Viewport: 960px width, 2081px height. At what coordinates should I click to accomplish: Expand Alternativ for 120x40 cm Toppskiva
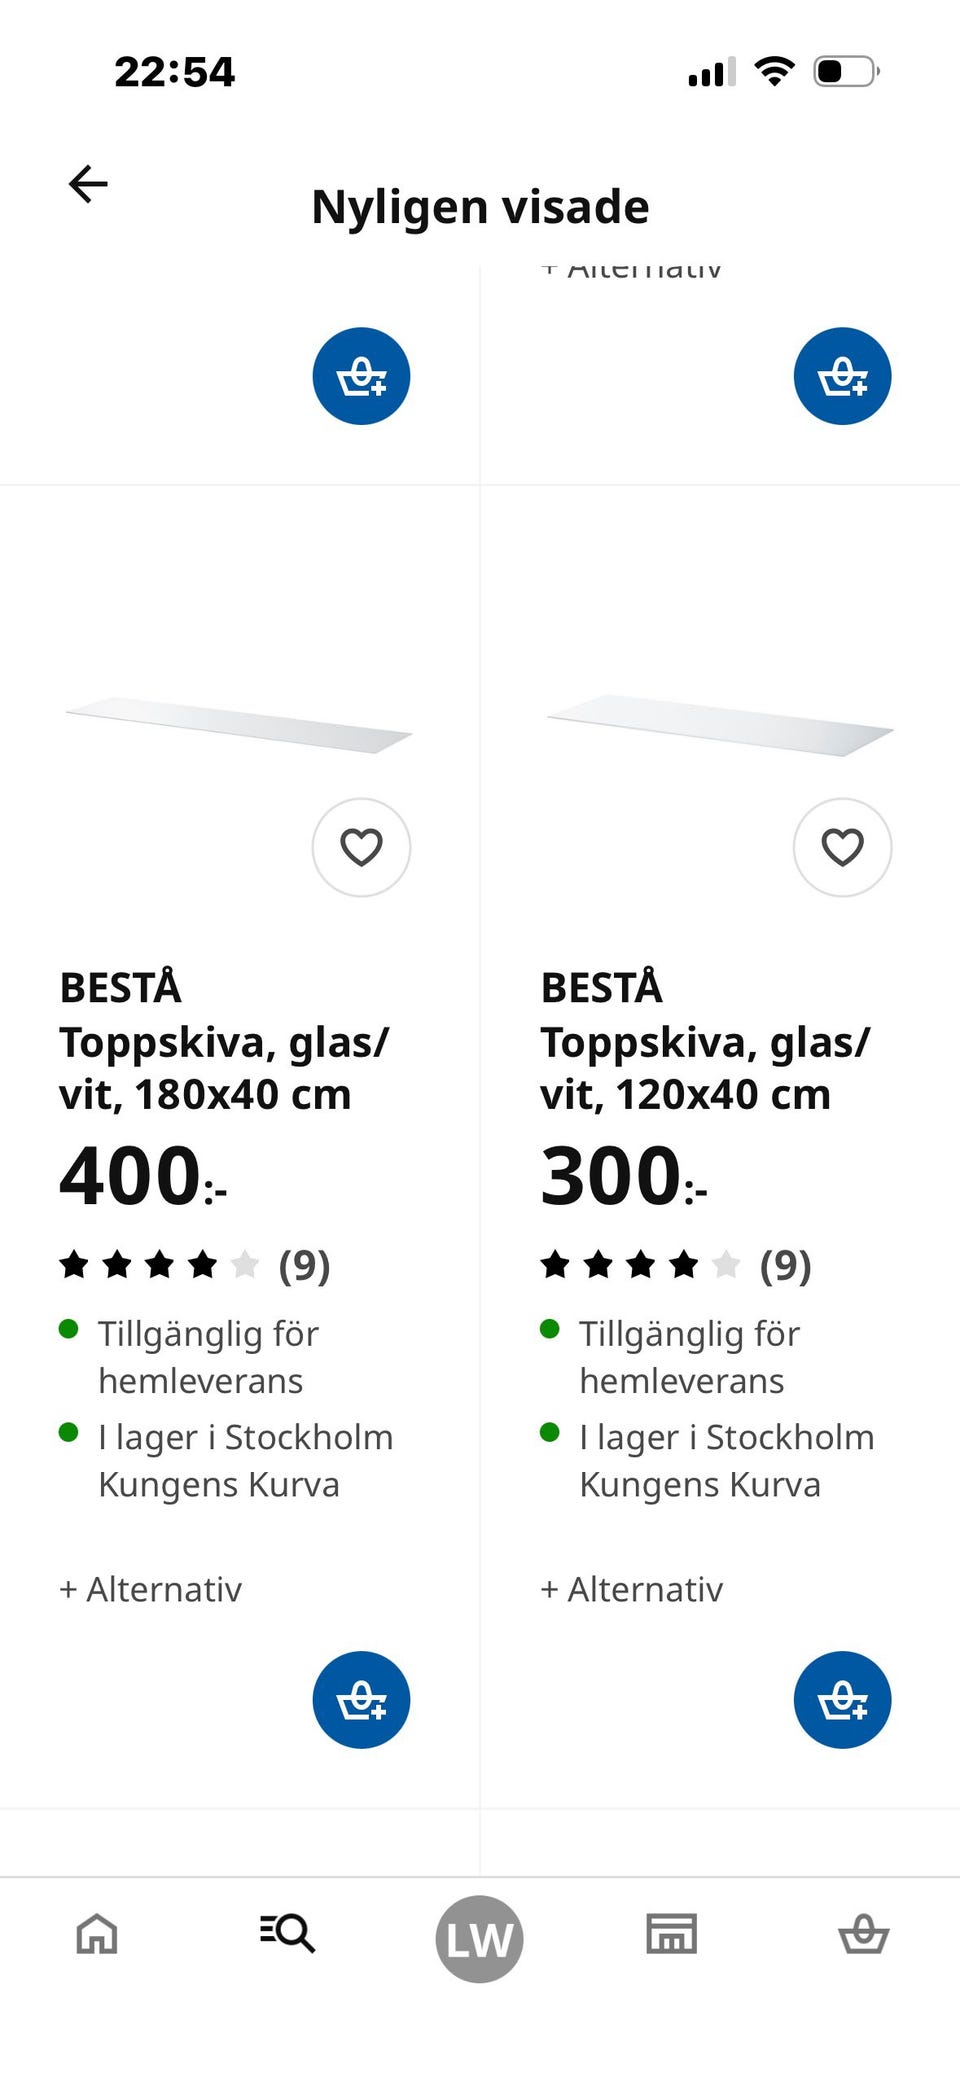point(632,1589)
